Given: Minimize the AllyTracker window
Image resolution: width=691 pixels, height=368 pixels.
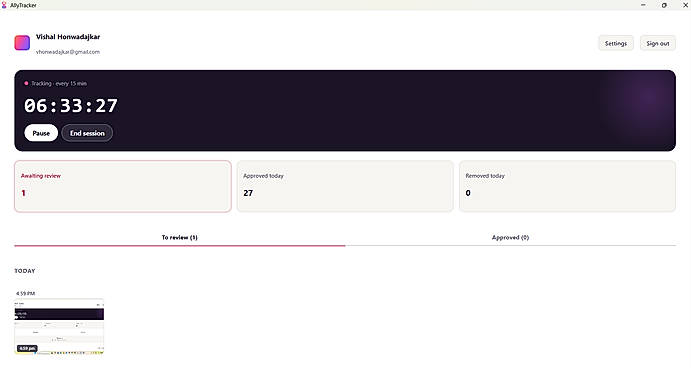Looking at the screenshot, I should [x=643, y=5].
